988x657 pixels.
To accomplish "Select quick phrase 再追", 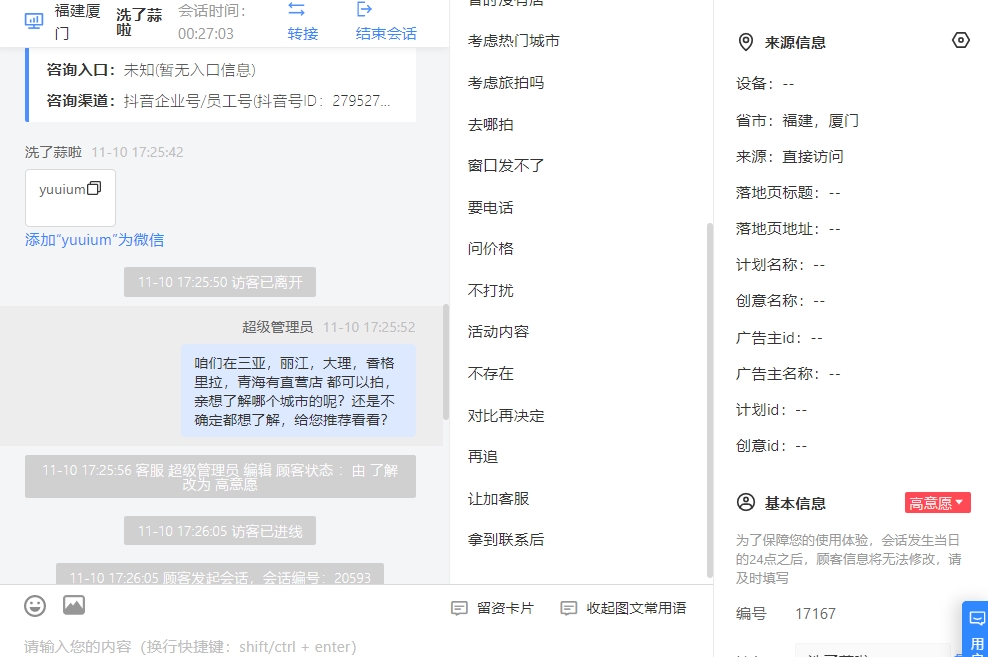I will [x=483, y=456].
